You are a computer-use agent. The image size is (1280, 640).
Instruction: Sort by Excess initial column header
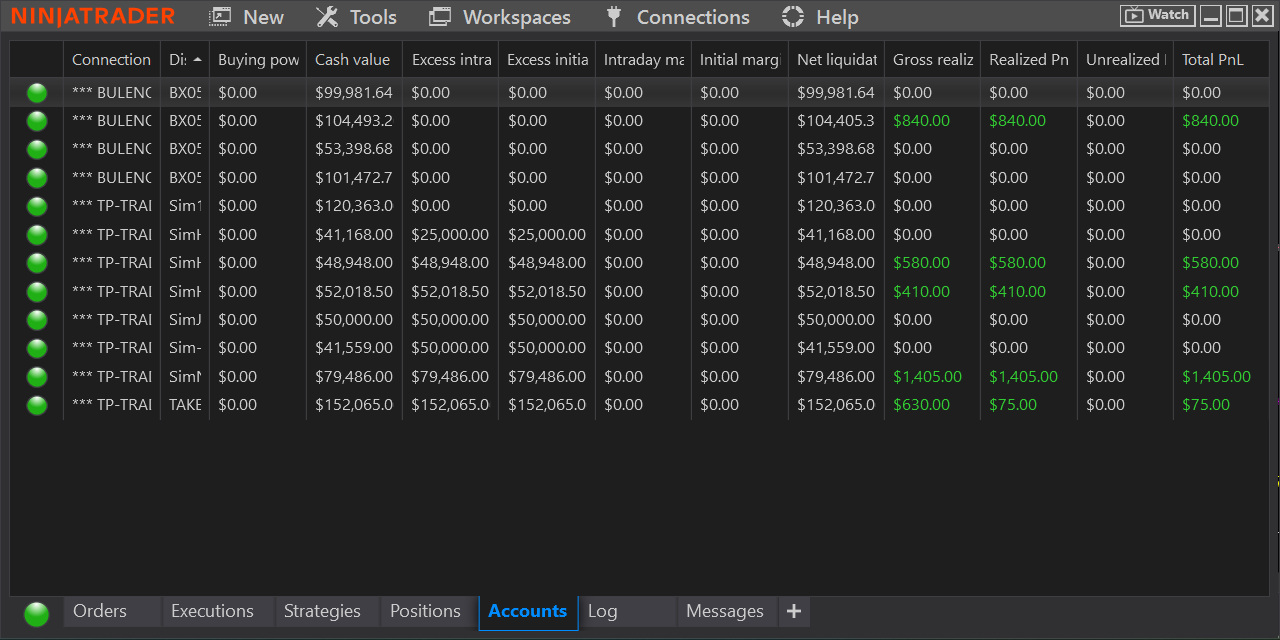pos(547,60)
